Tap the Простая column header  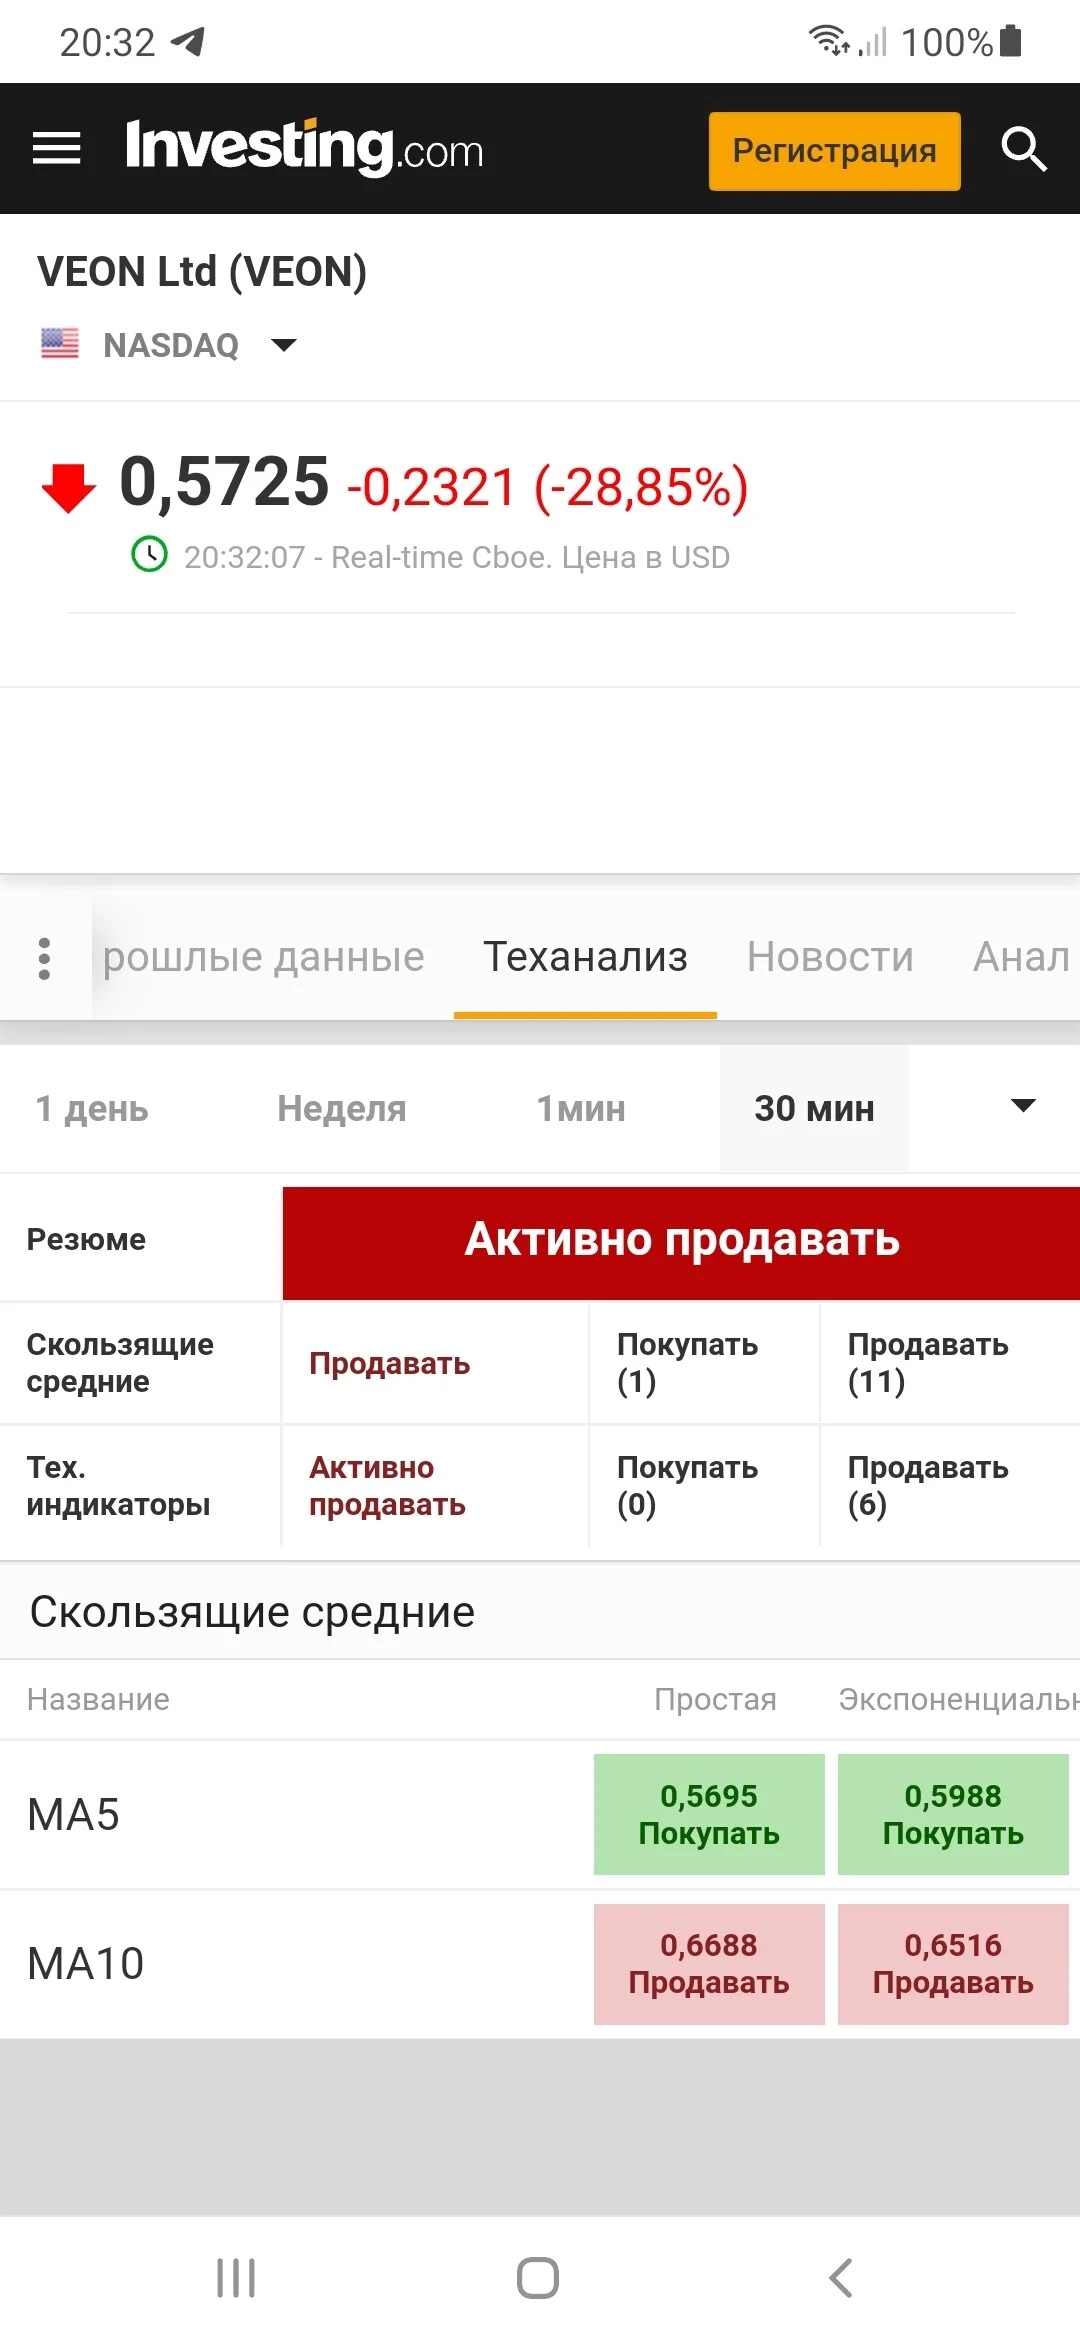pos(715,1699)
